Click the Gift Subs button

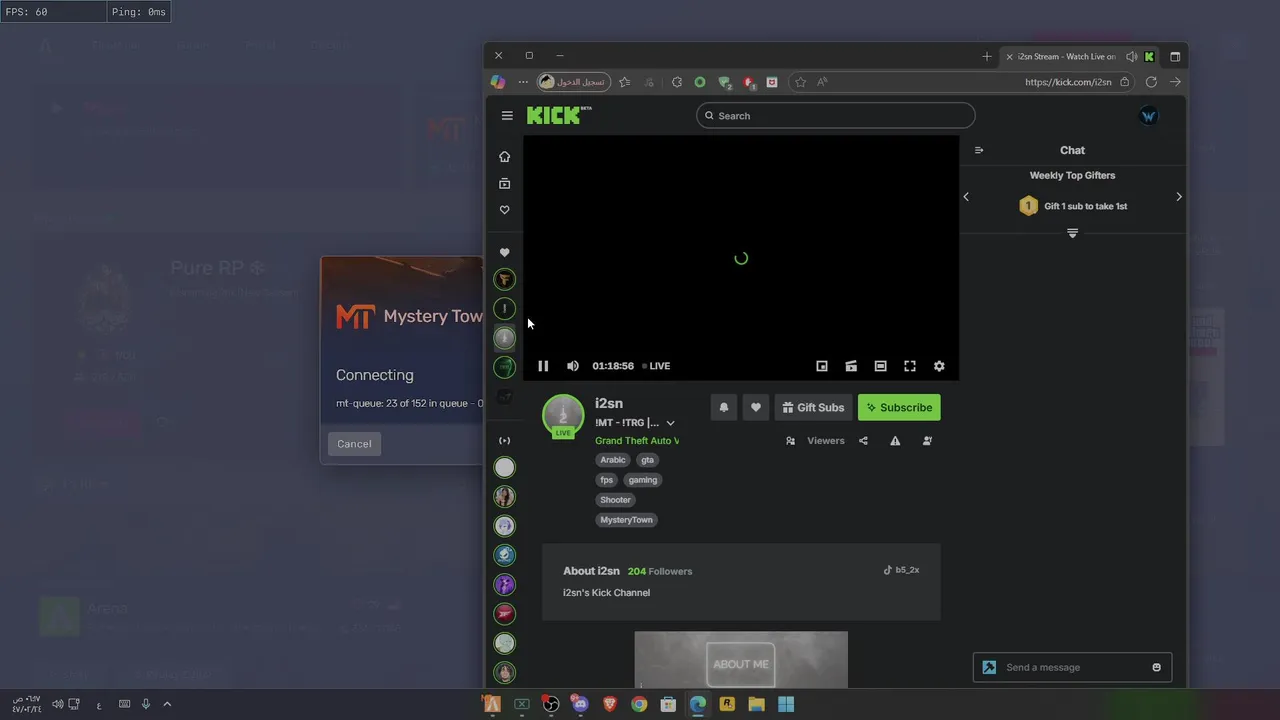coord(813,407)
